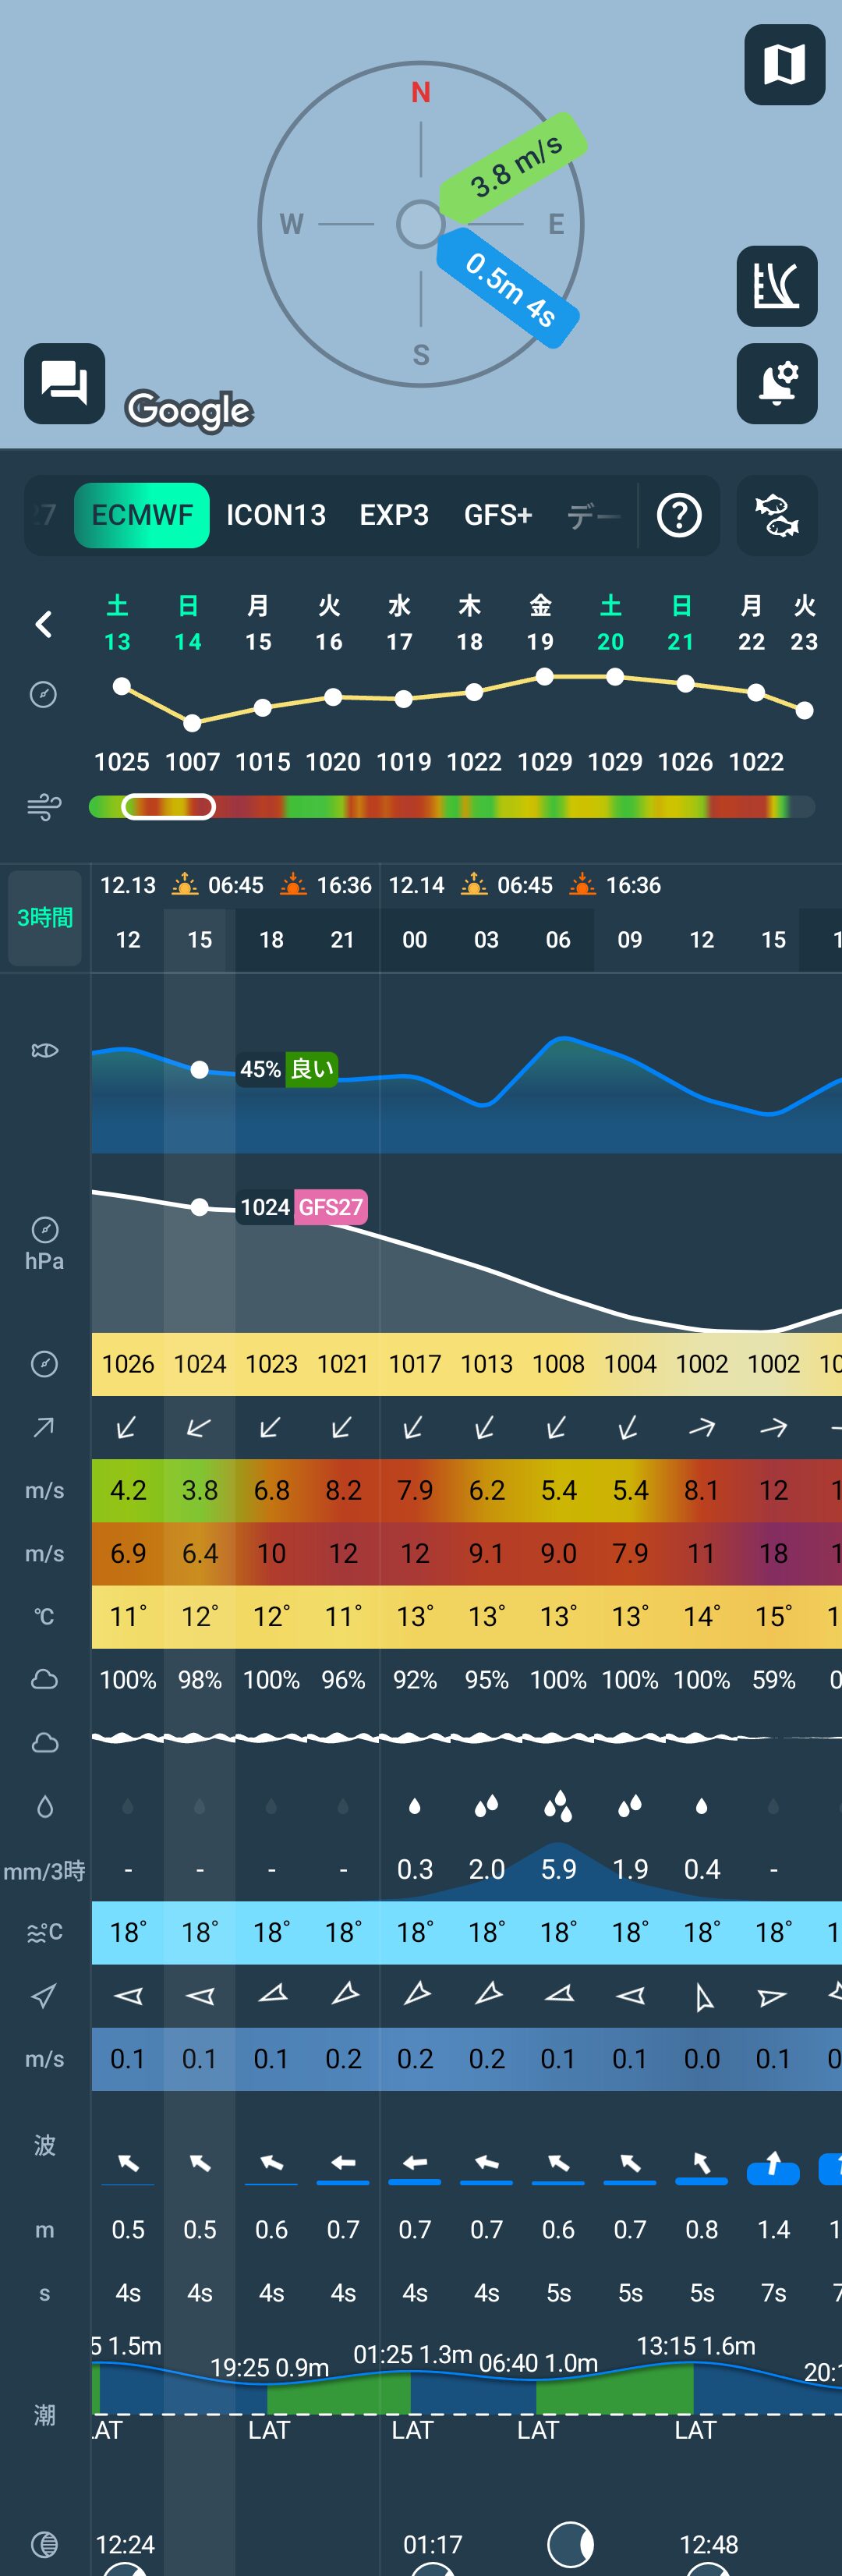The height and width of the screenshot is (2576, 842).
Task: Select the EXP3 model tab
Action: (x=394, y=515)
